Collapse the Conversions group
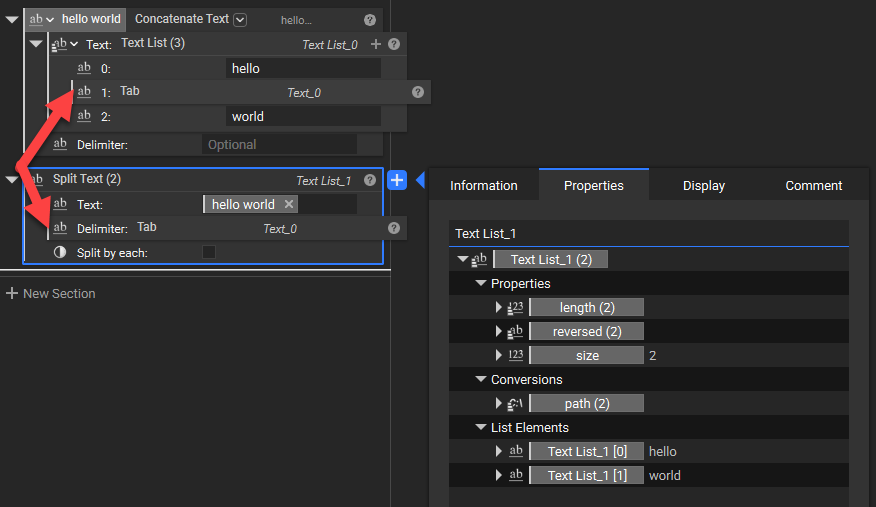Image resolution: width=876 pixels, height=507 pixels. tap(481, 380)
